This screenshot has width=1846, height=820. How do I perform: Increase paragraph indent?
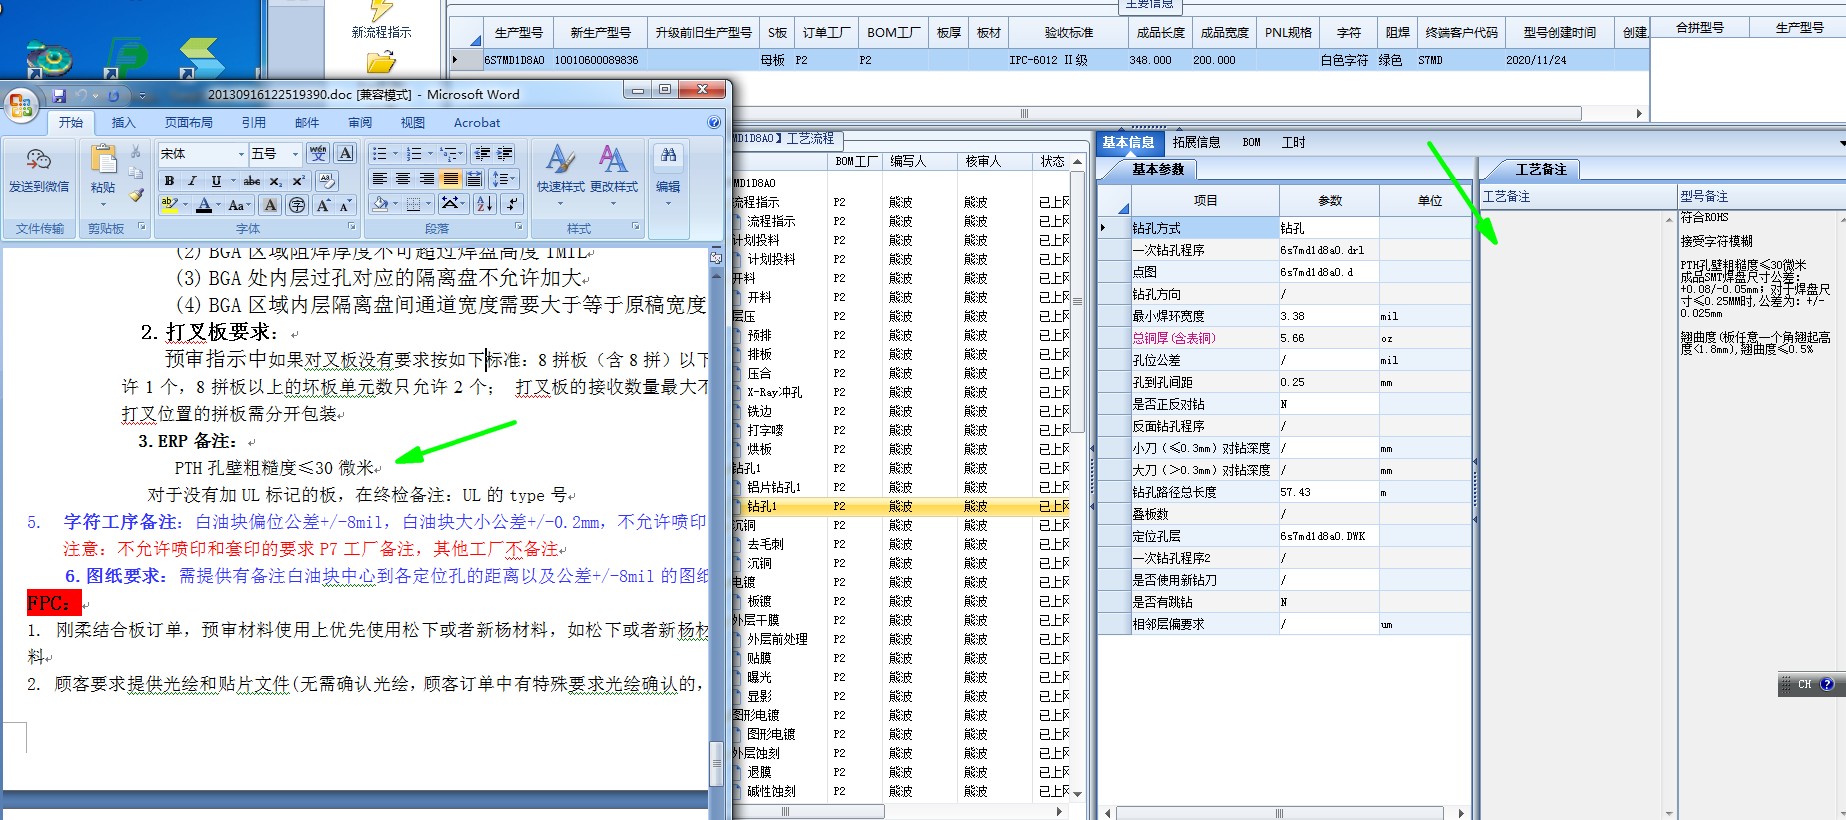tap(505, 154)
